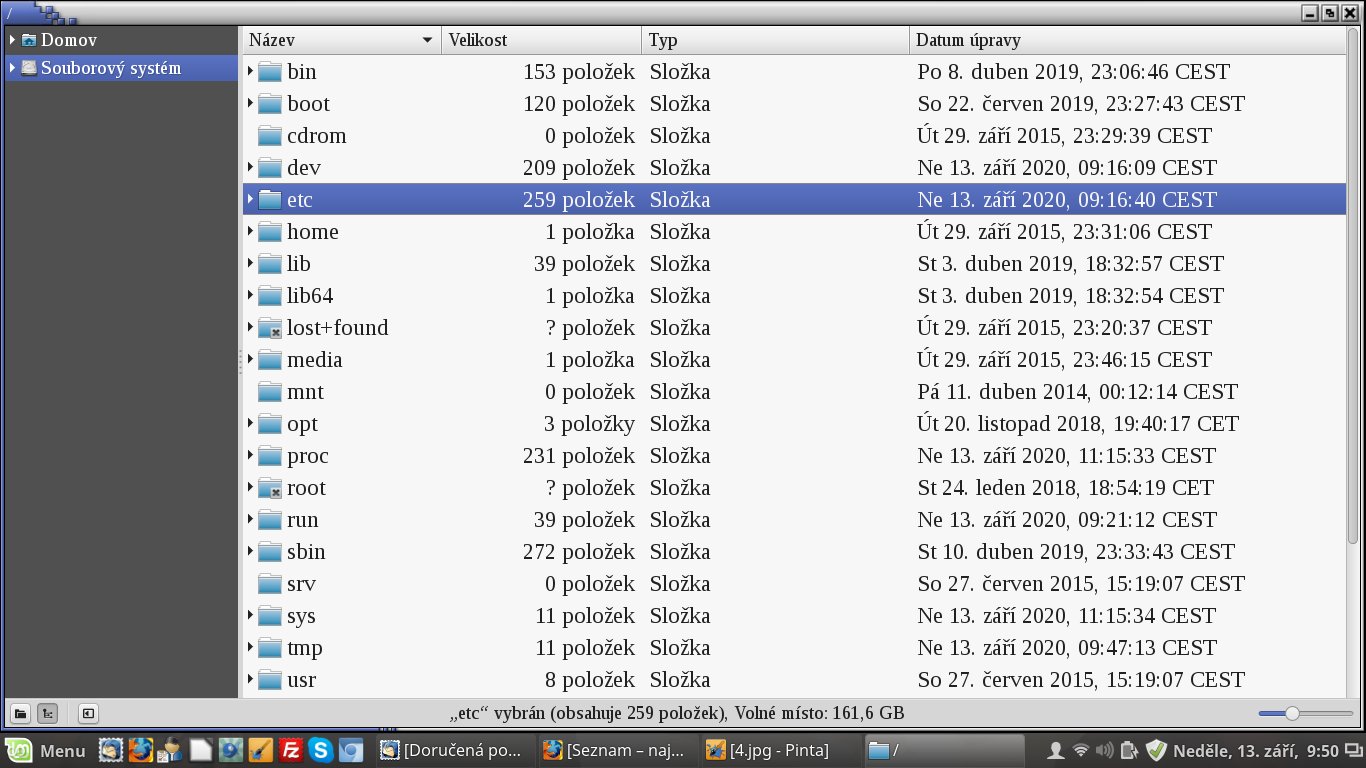Launch FileZilla from the panel
This screenshot has width=1366, height=768.
(x=291, y=750)
